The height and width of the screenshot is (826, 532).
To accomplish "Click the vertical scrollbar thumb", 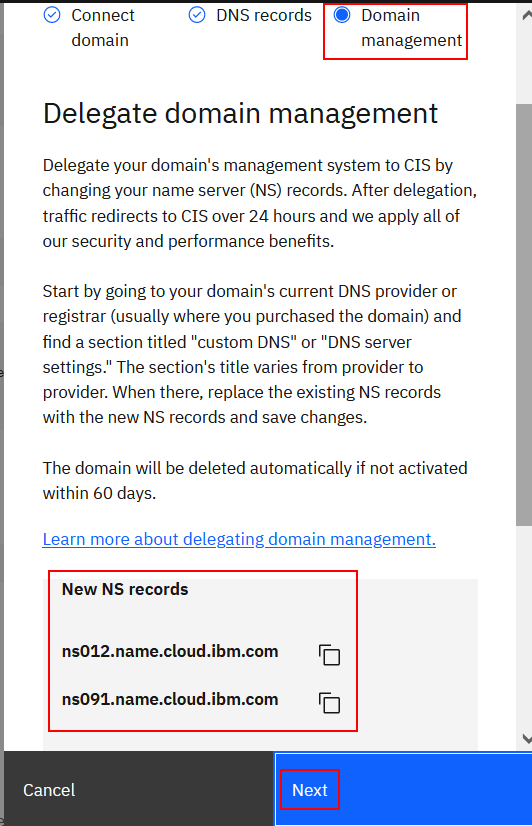I will click(524, 314).
